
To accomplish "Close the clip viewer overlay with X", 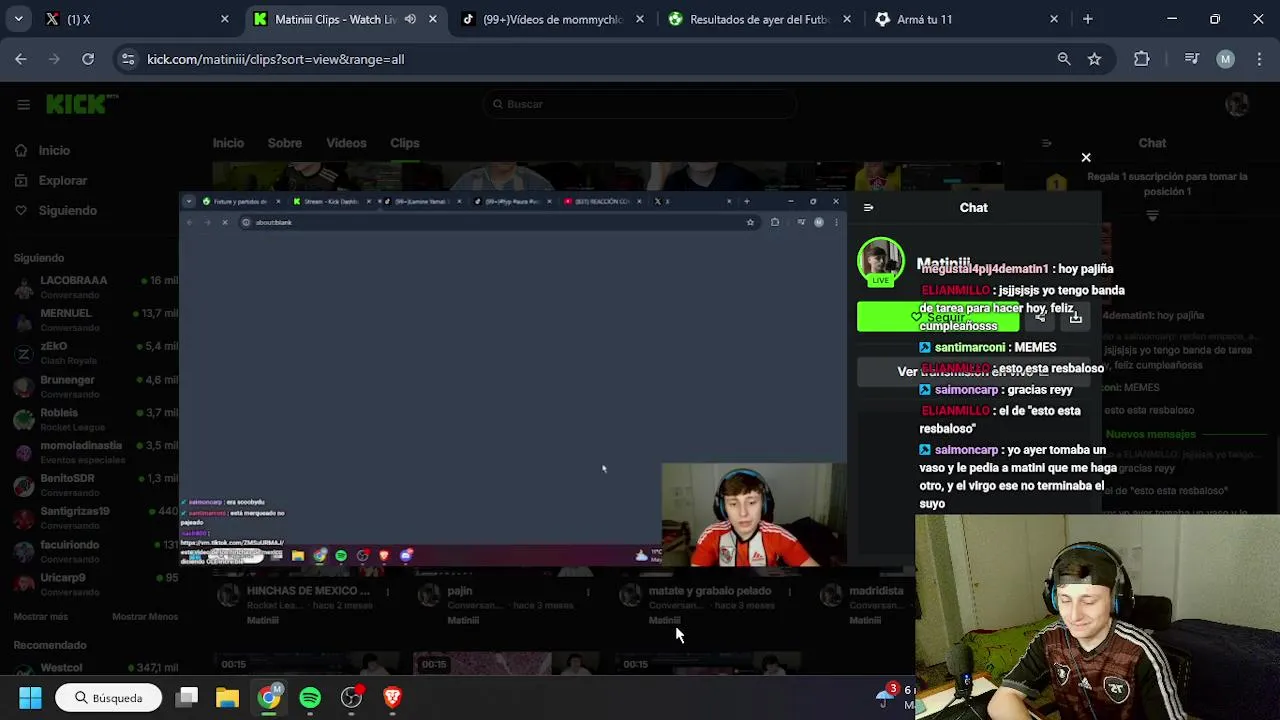I will 1086,157.
